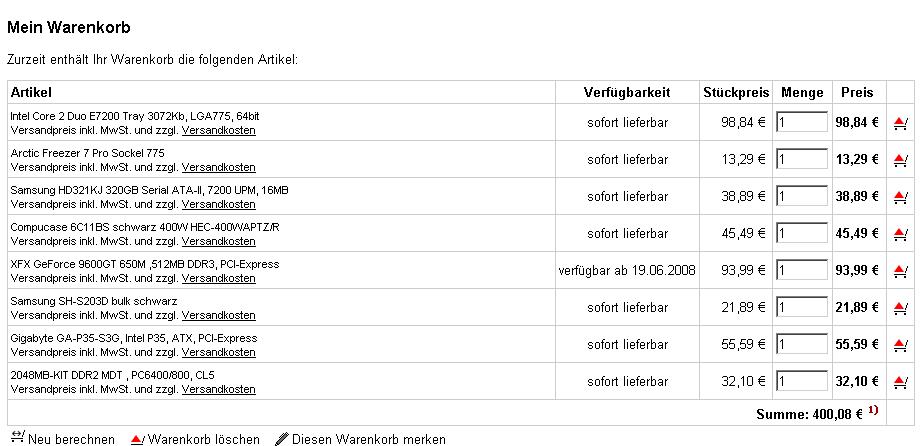Remove Intel Core 2 Duo E7200 from cart
This screenshot has height=446, width=923.
pos(900,123)
